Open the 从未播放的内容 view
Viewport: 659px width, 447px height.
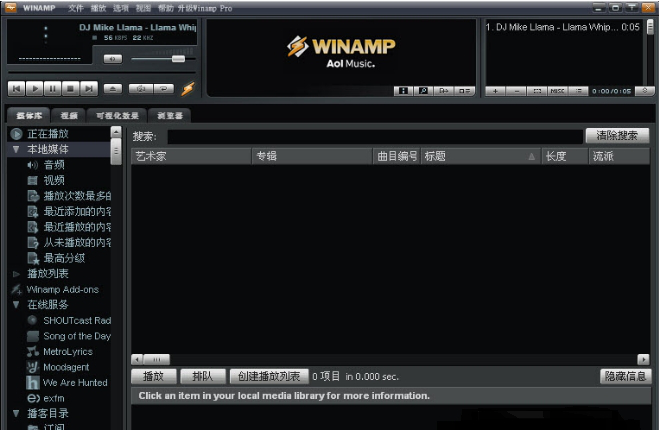77,243
